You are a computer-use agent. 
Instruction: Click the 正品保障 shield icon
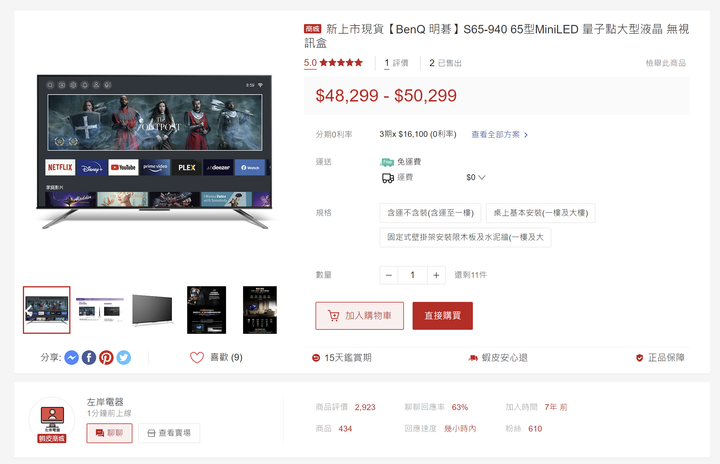(x=639, y=358)
